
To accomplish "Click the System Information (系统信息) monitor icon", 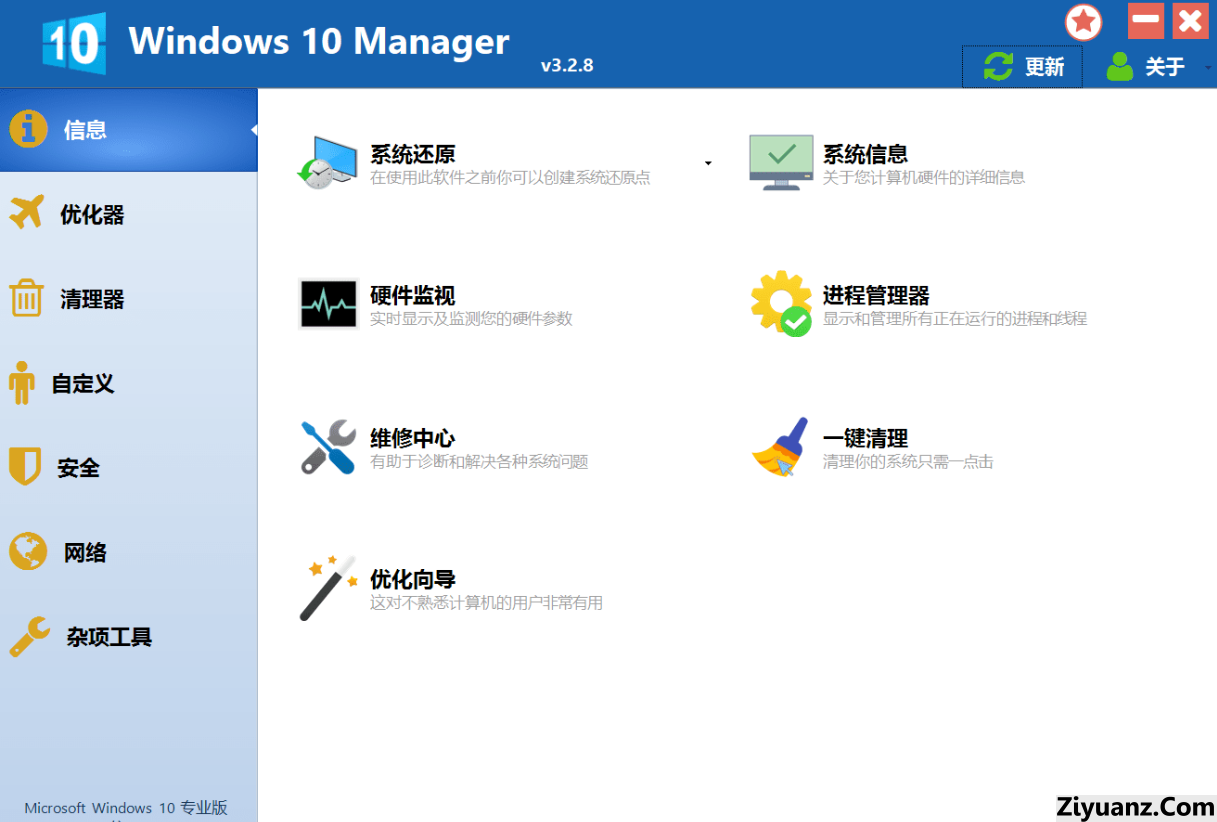I will coord(781,163).
